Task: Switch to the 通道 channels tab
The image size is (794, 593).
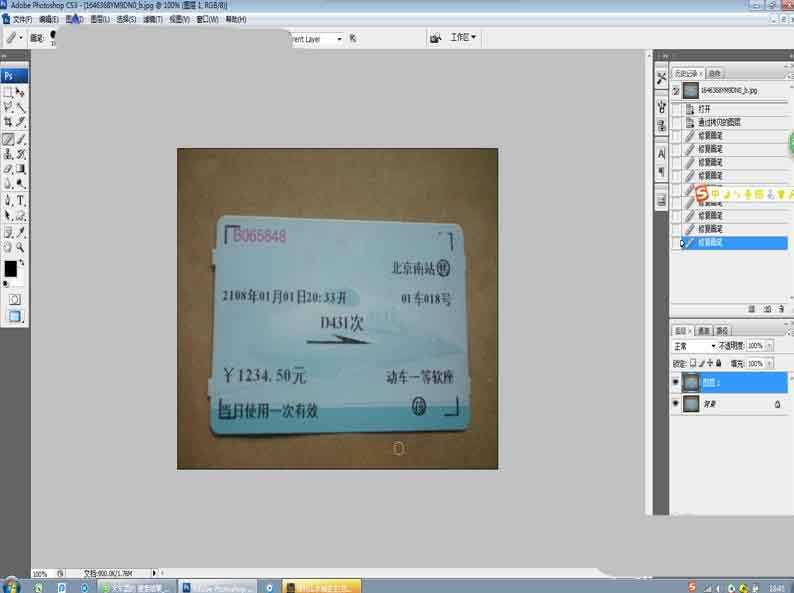Action: coord(704,330)
